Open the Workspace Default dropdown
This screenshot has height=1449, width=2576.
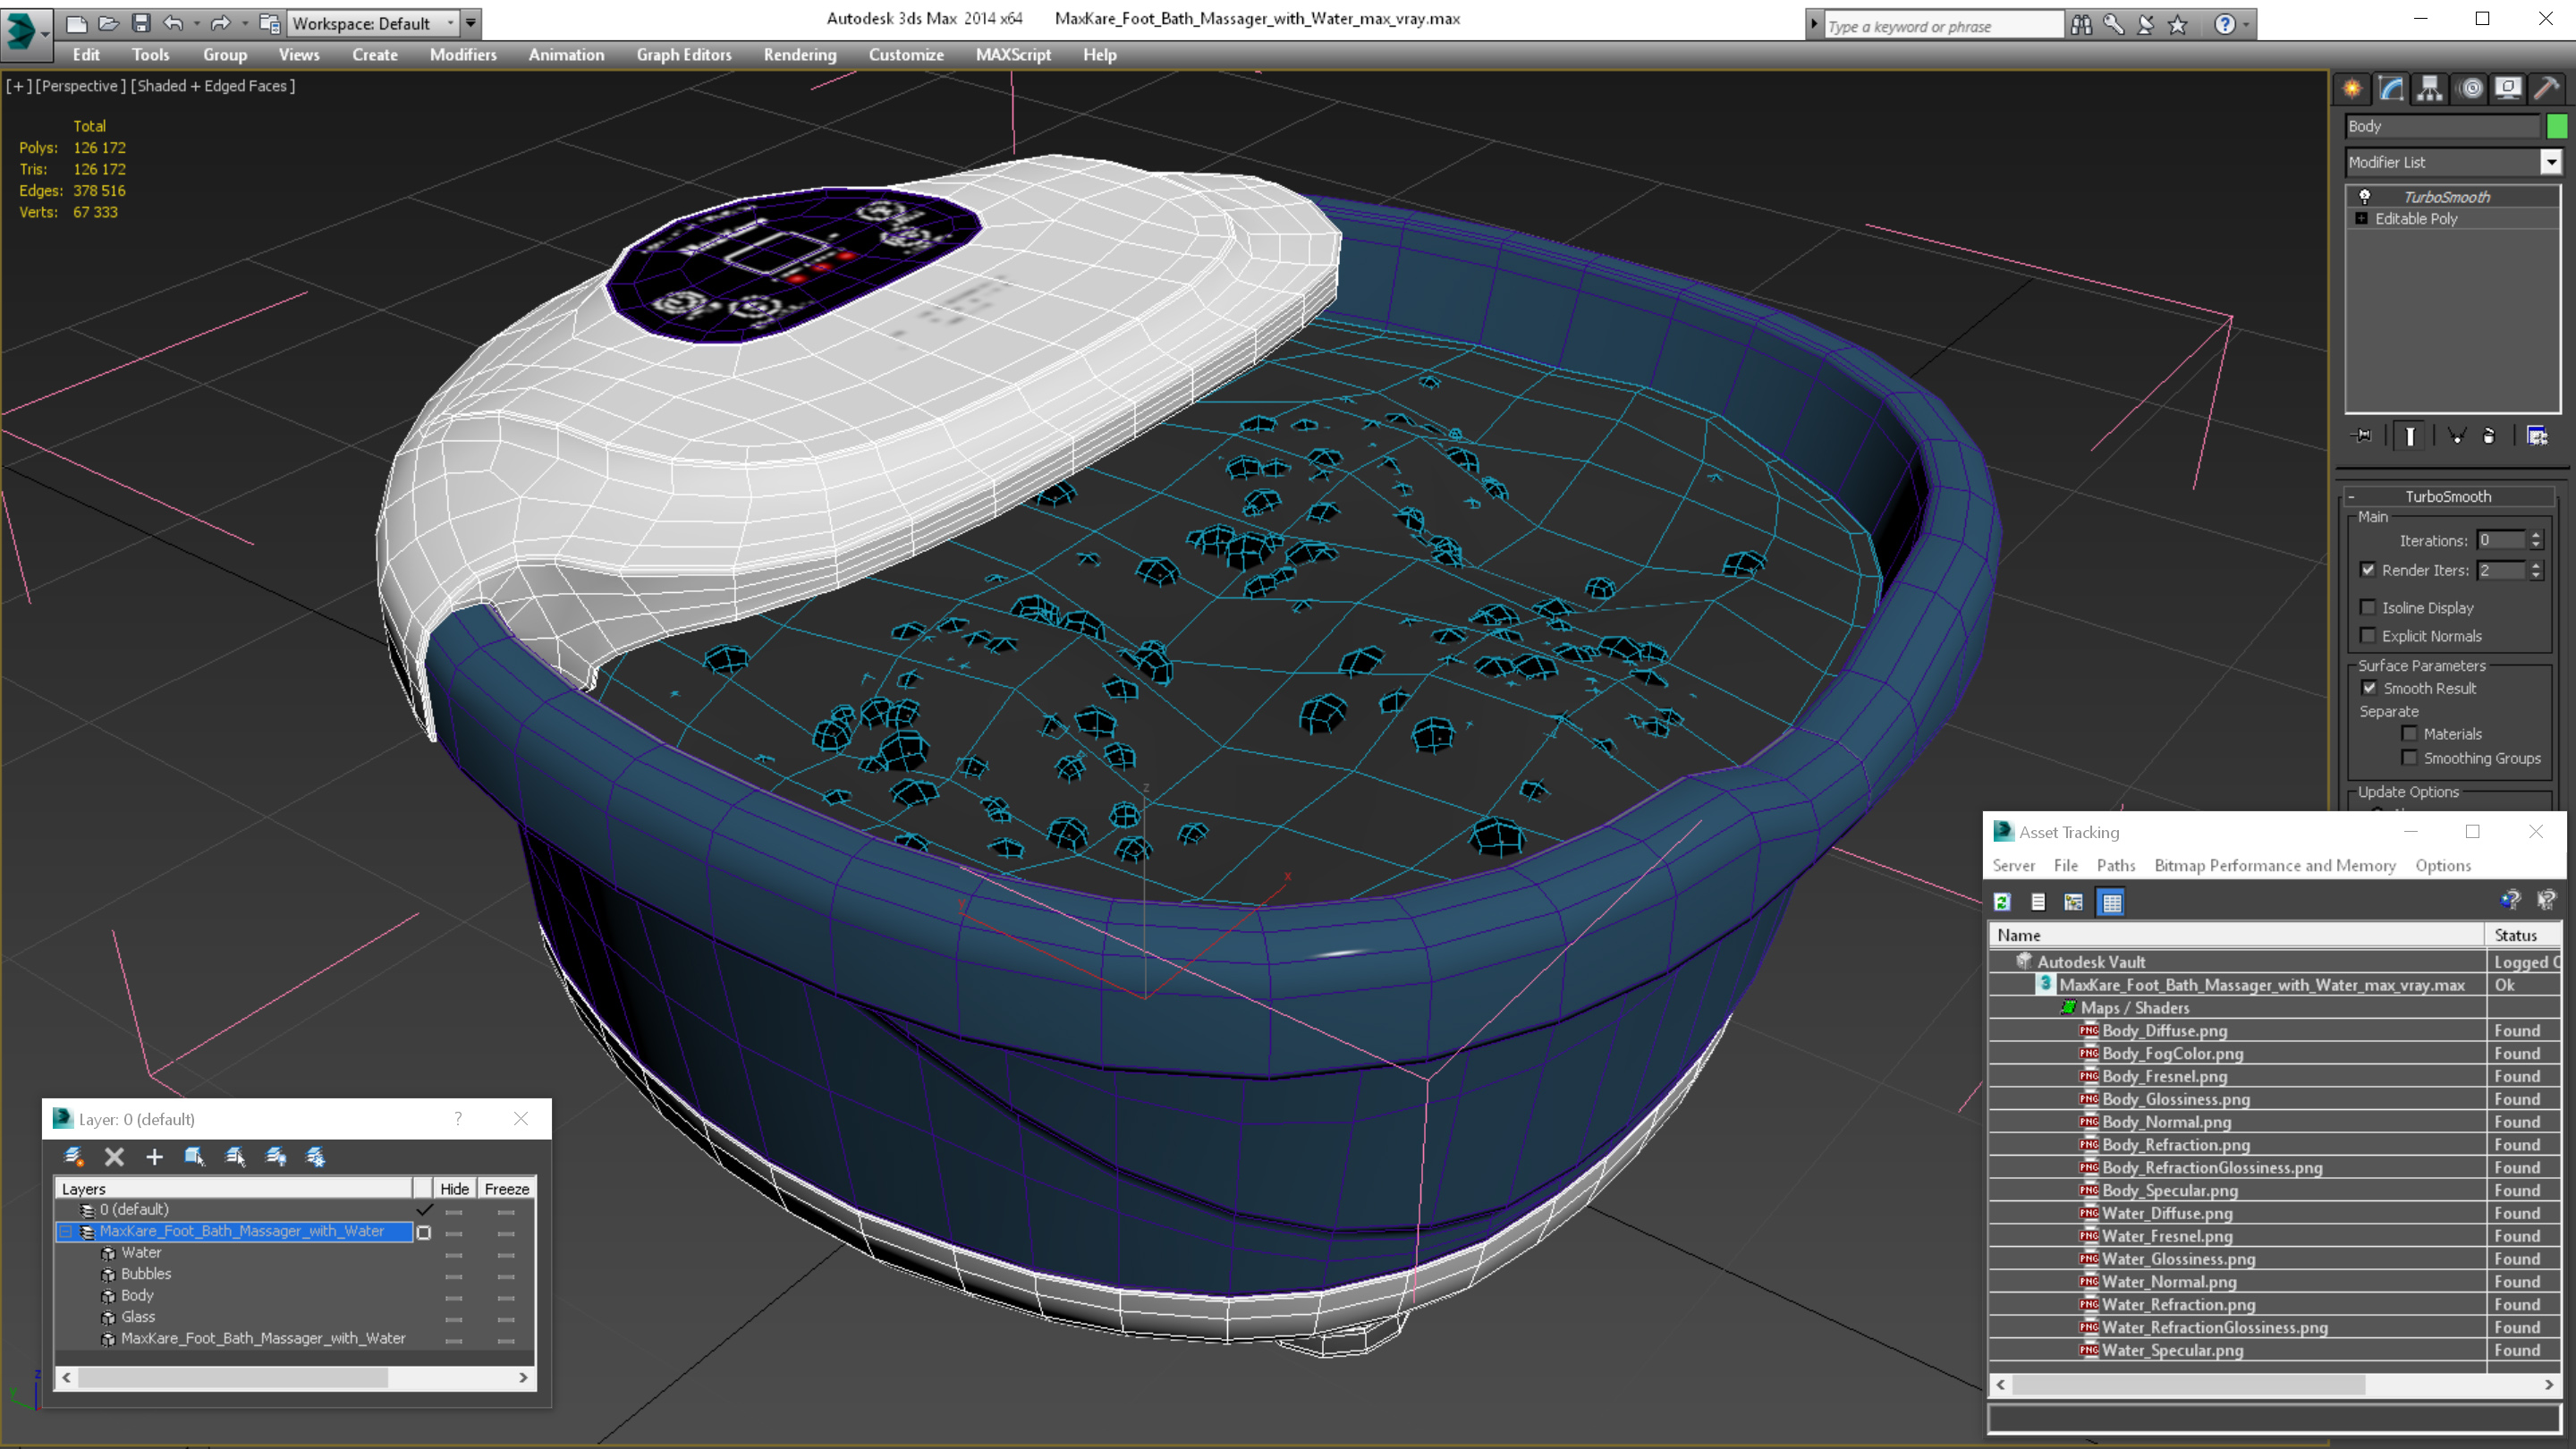377,21
